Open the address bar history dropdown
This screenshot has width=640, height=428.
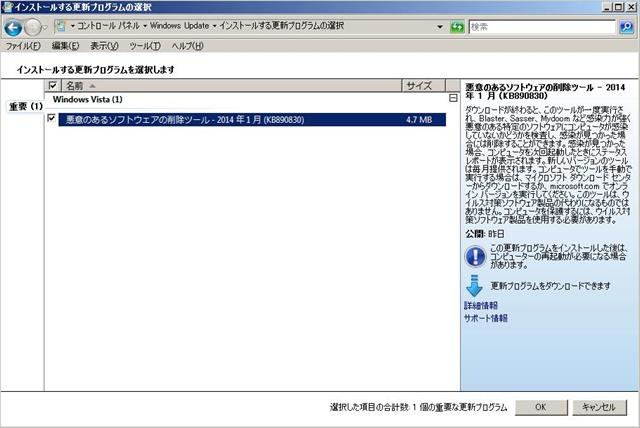(x=440, y=27)
